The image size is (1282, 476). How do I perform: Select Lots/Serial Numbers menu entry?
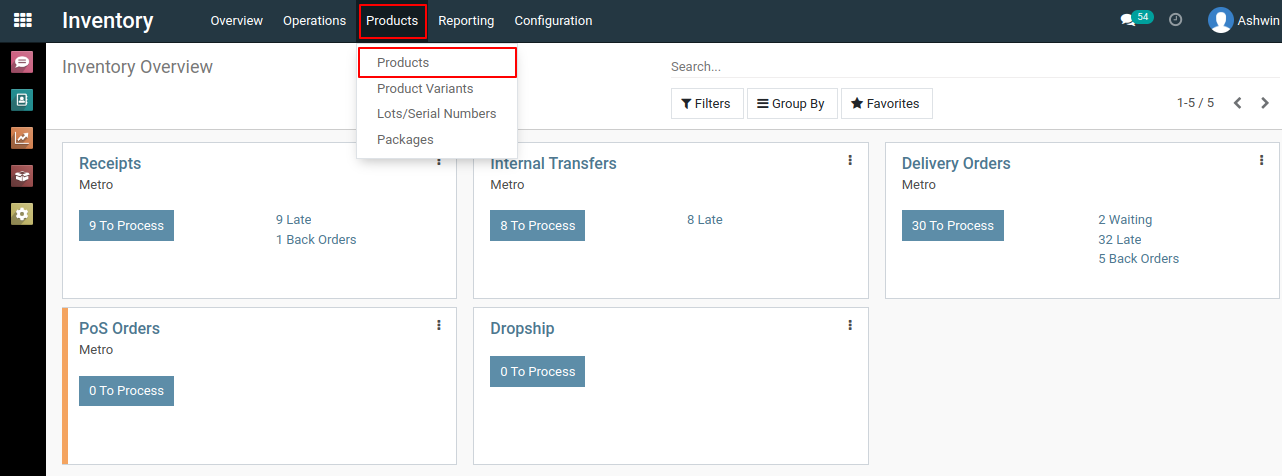point(437,114)
